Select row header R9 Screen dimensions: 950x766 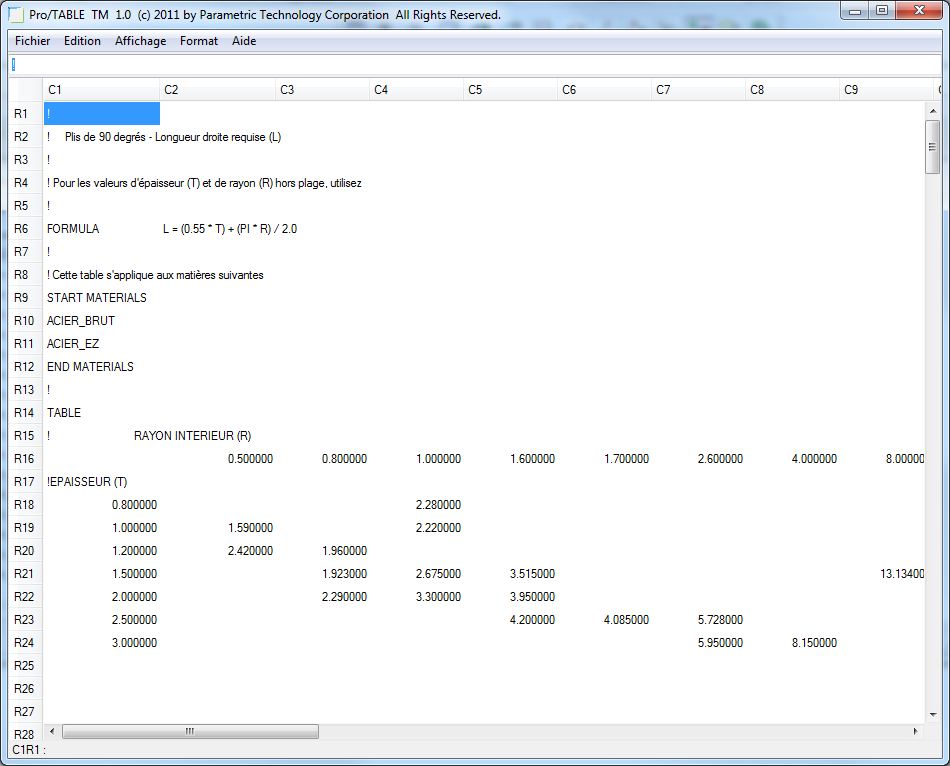pyautogui.click(x=25, y=298)
